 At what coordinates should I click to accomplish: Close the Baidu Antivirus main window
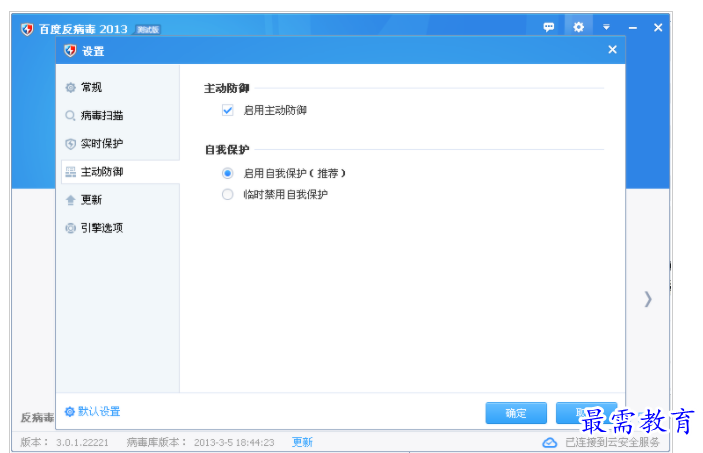coord(658,27)
